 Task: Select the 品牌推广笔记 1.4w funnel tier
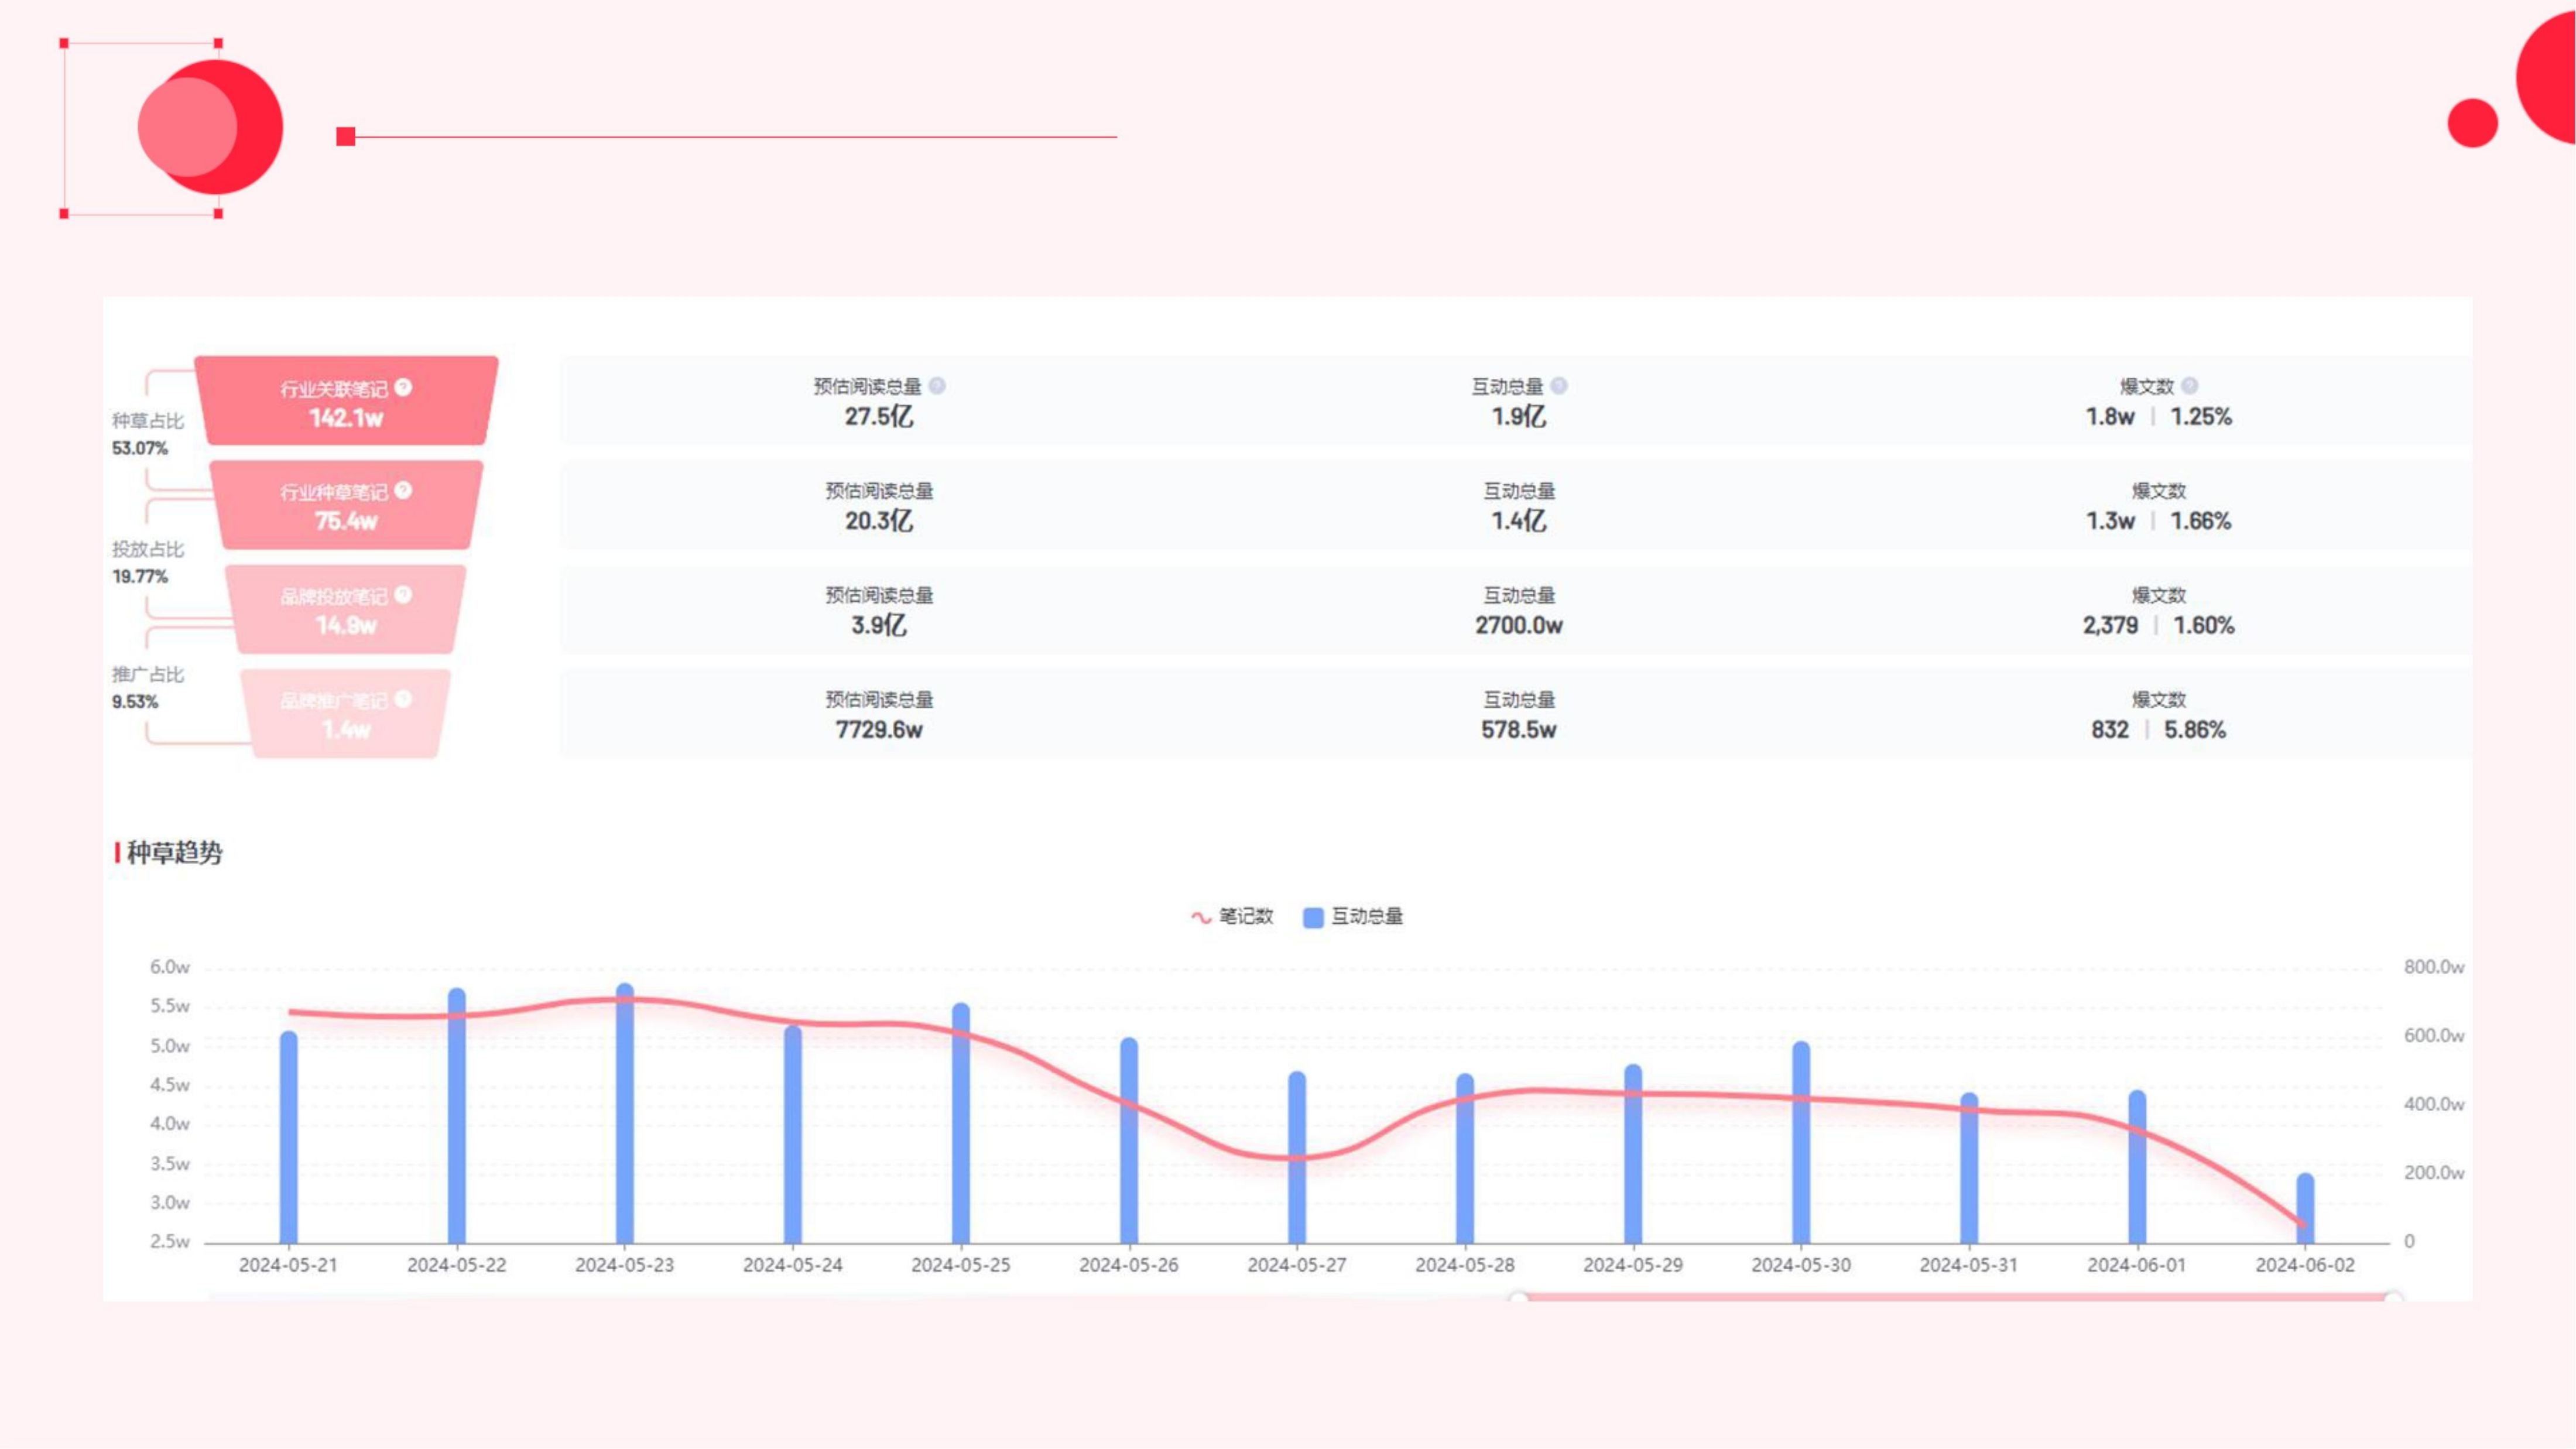point(346,714)
